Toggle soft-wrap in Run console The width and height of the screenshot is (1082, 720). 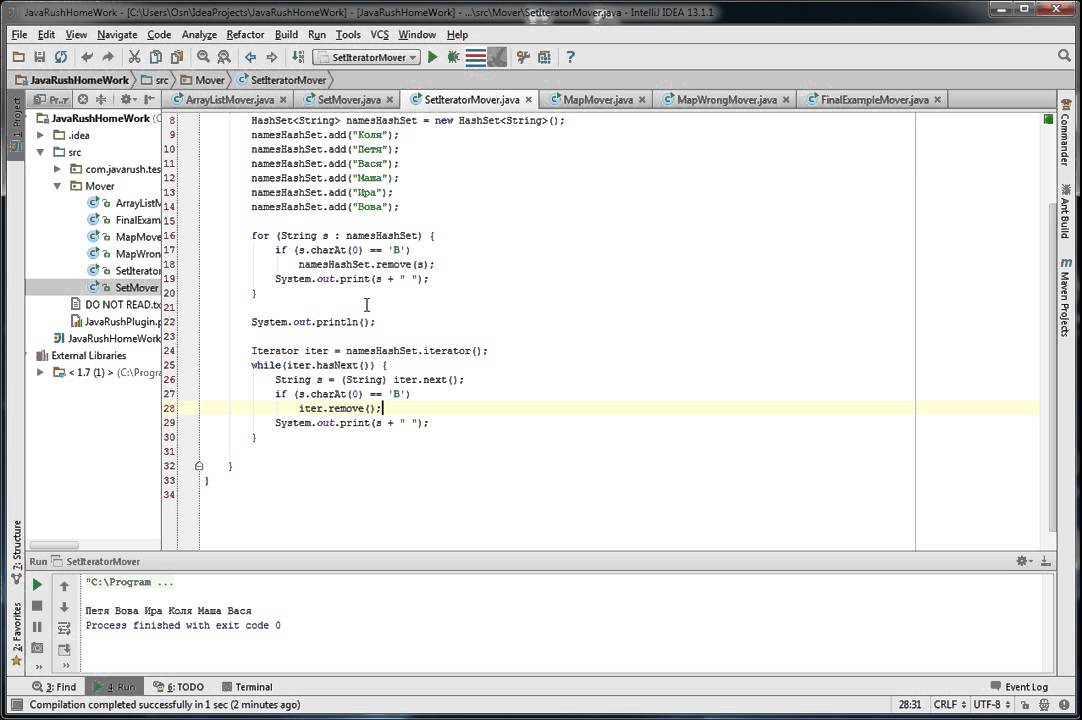coord(64,628)
